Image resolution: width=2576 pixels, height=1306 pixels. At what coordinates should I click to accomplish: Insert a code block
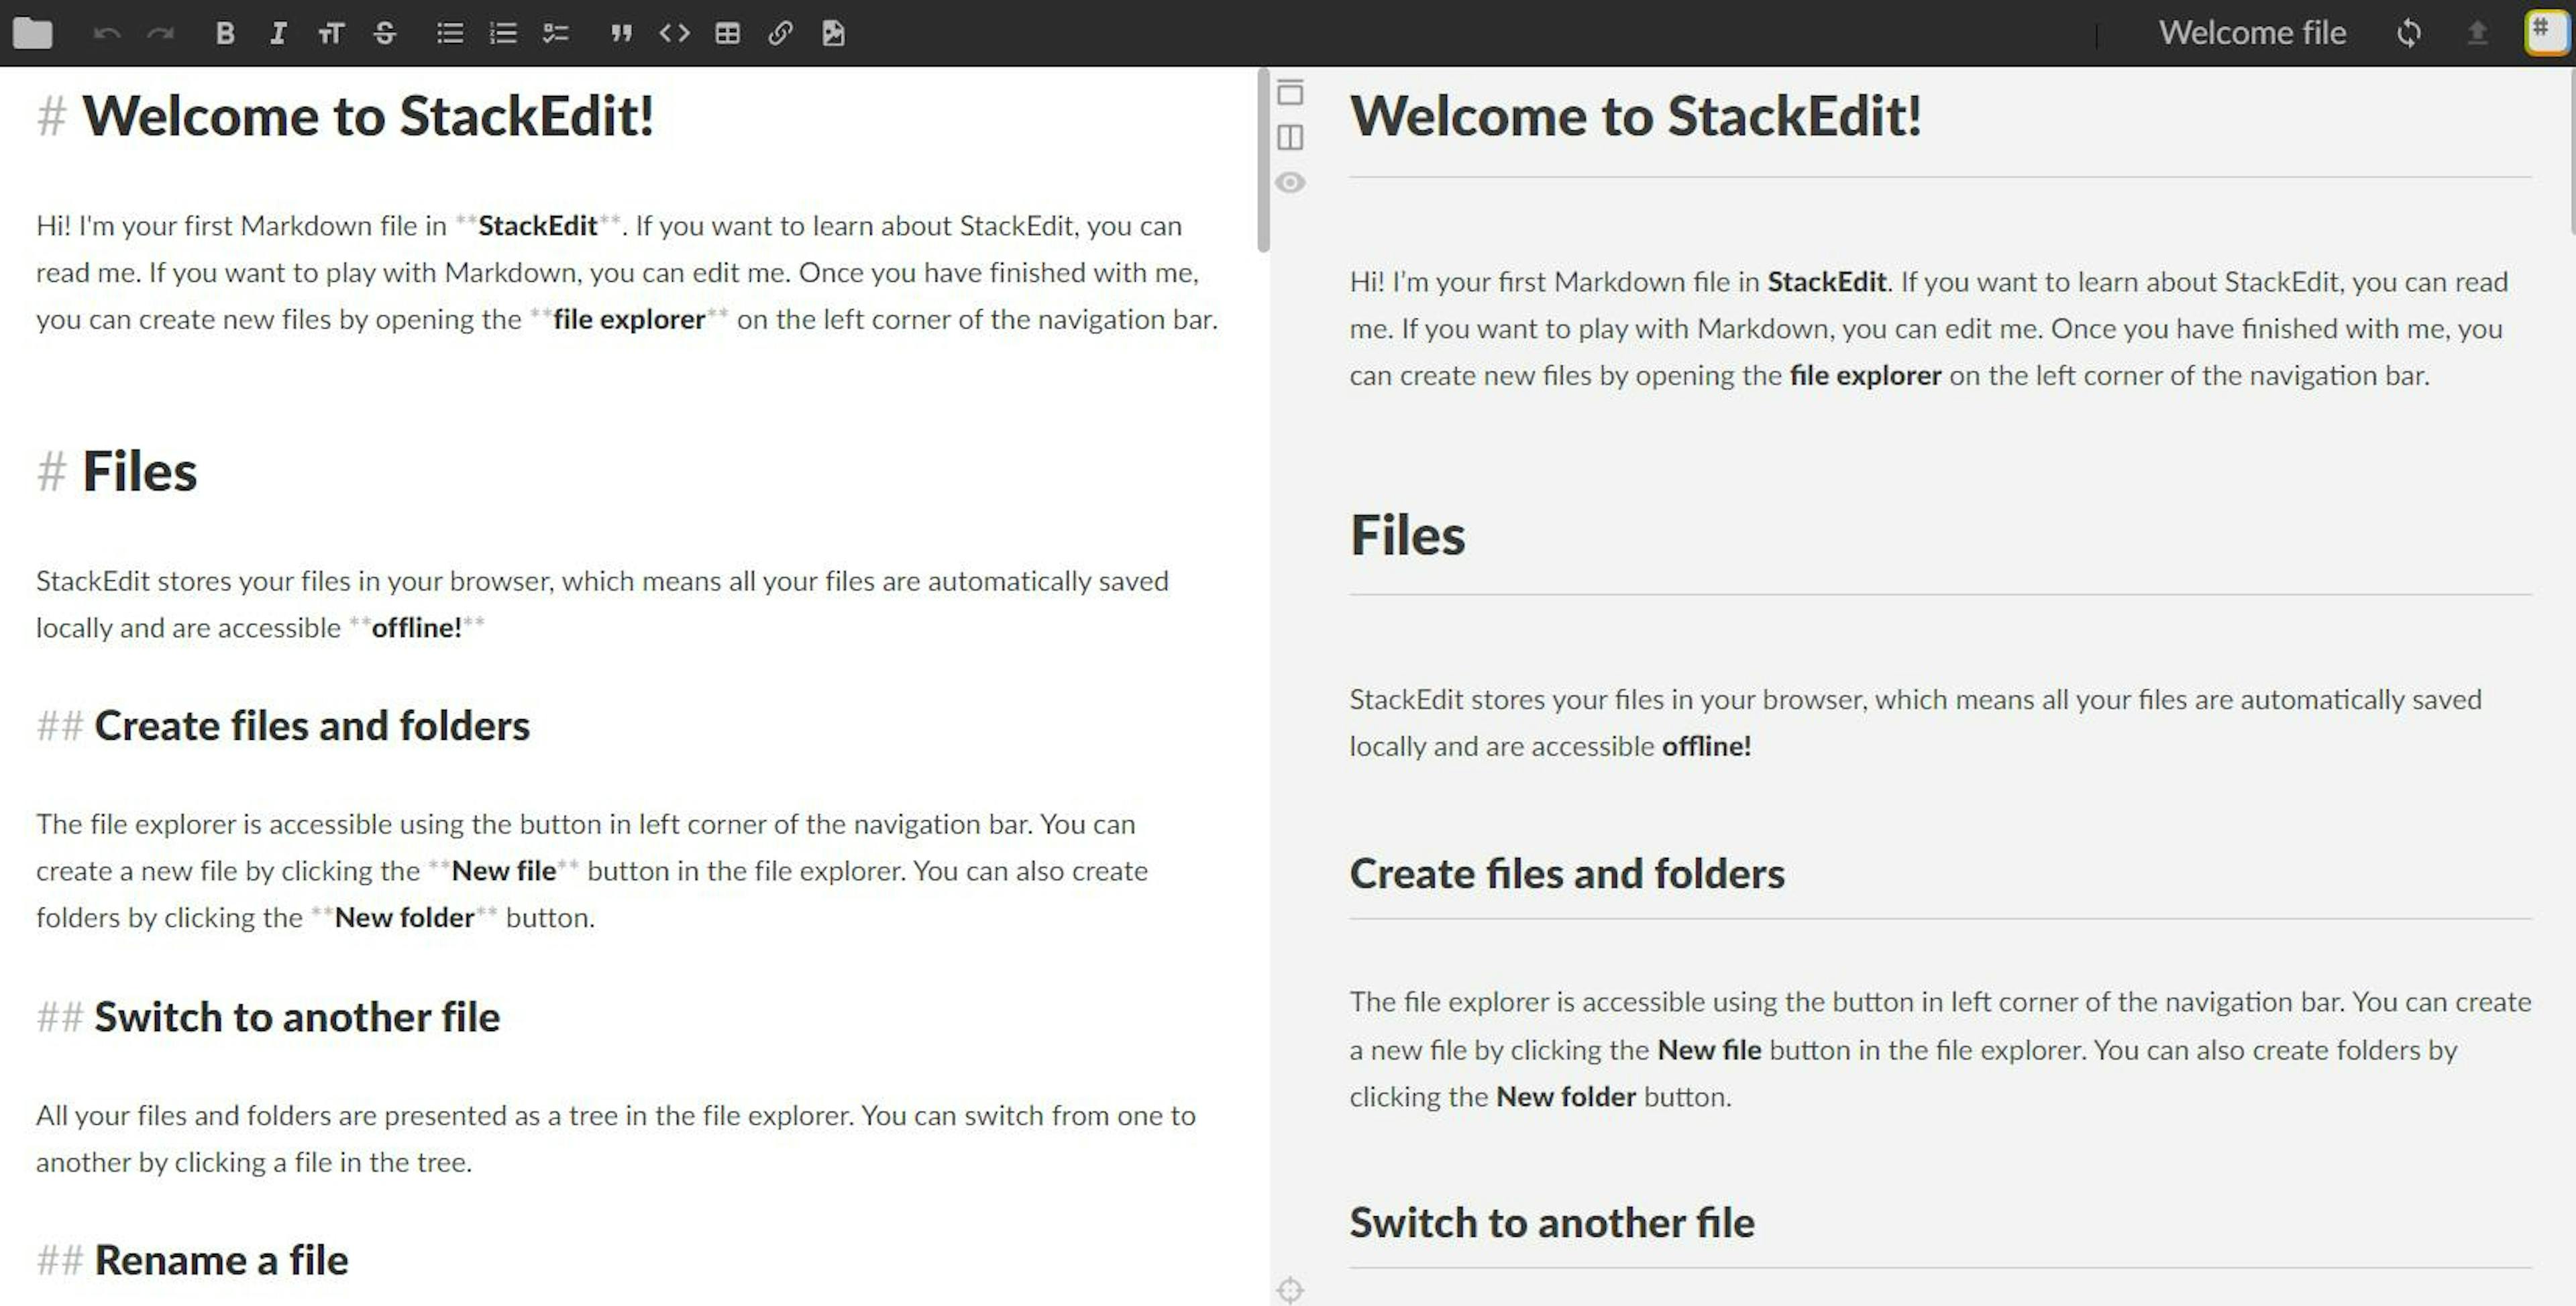pyautogui.click(x=675, y=33)
